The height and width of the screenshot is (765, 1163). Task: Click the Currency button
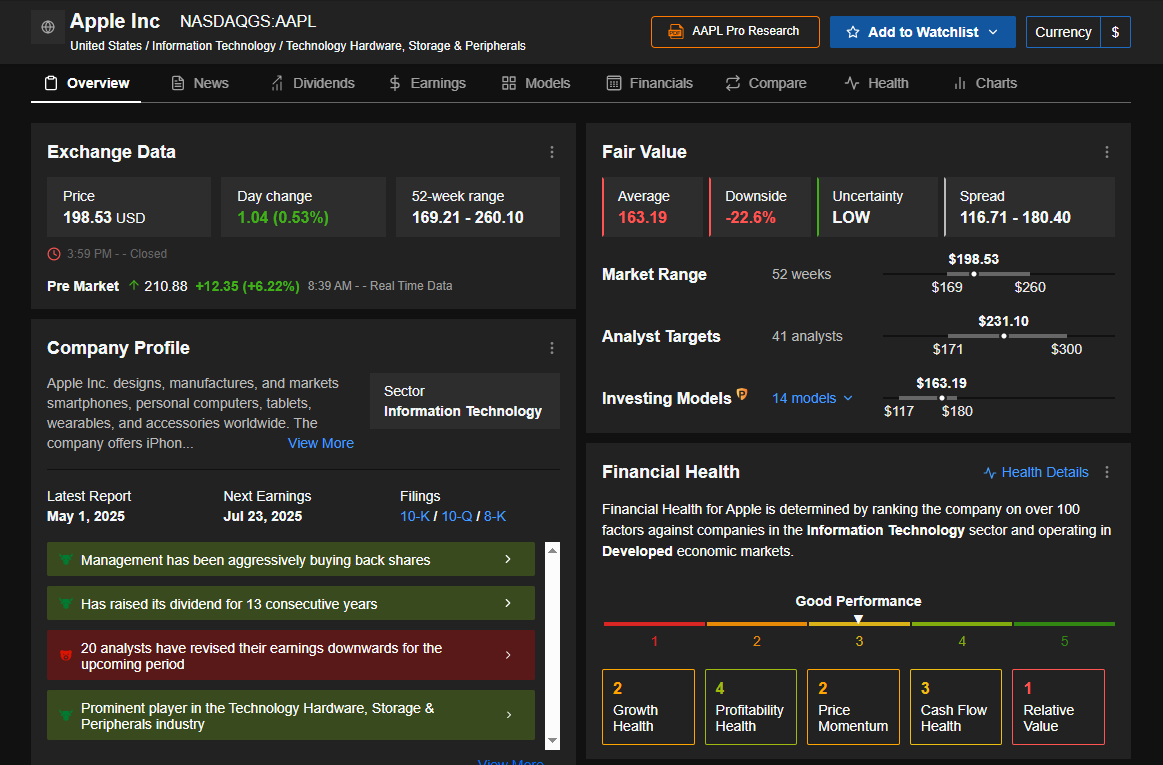tap(1063, 32)
